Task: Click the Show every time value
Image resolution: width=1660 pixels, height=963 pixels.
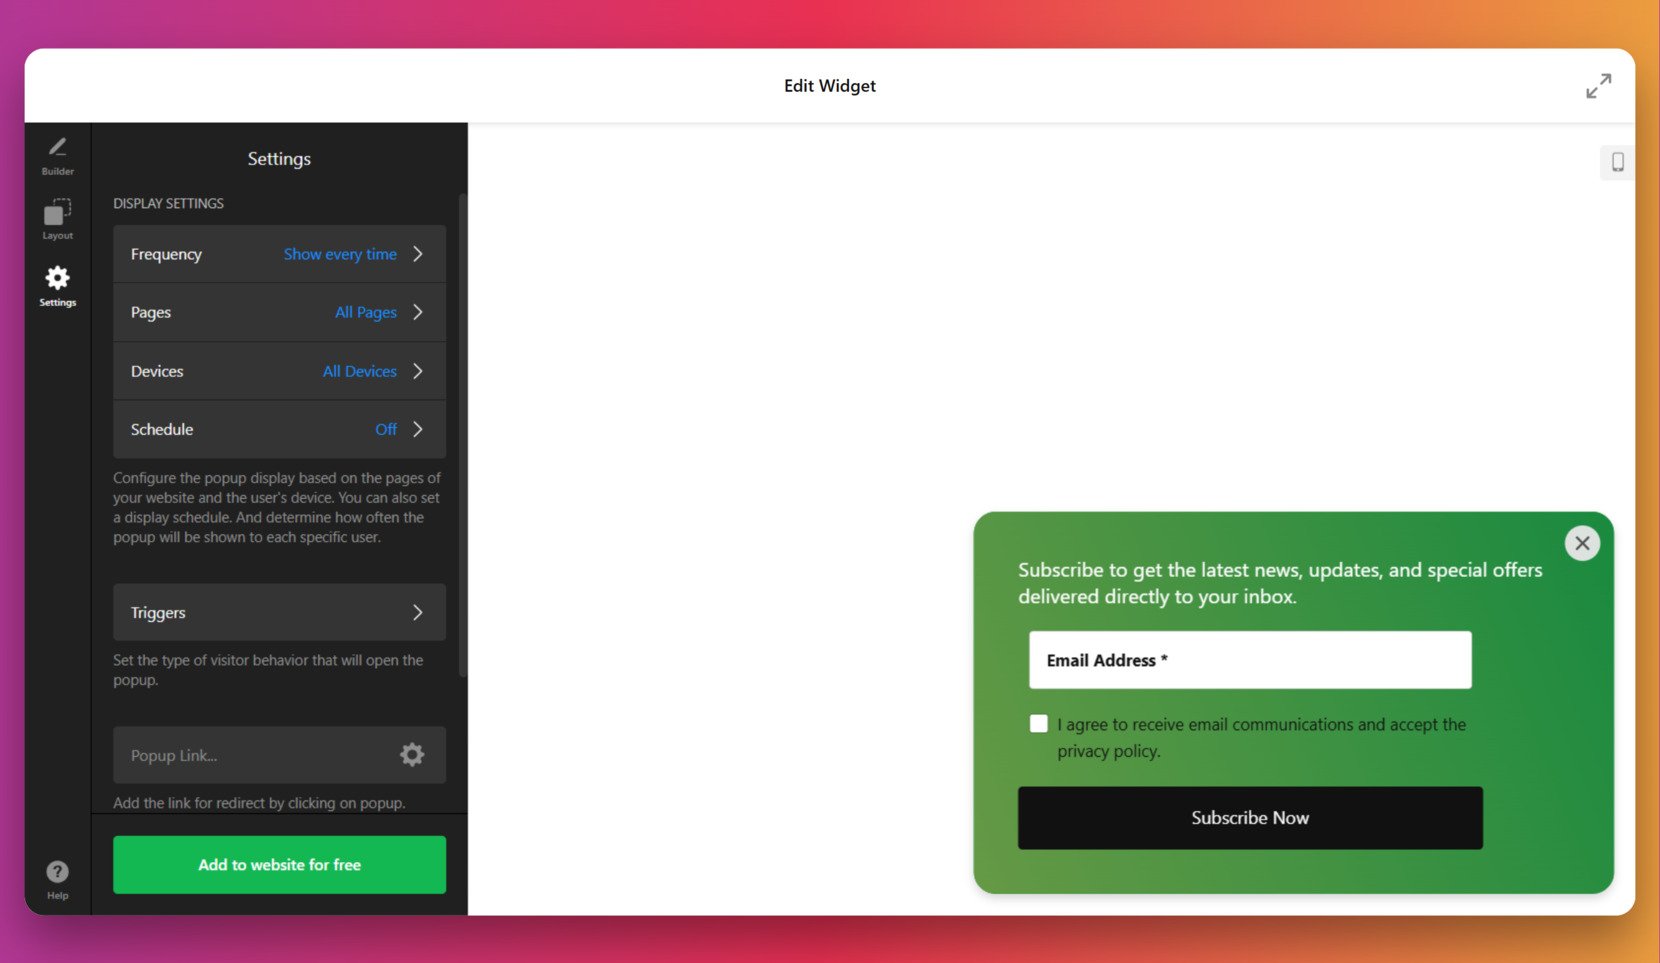Action: pos(340,254)
